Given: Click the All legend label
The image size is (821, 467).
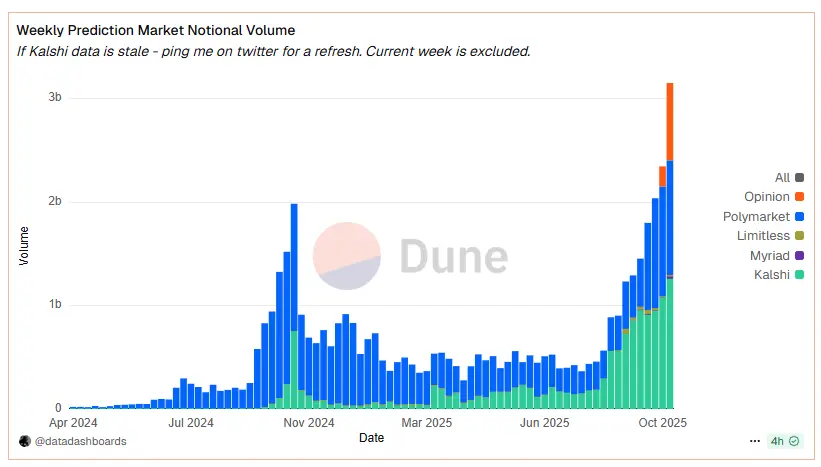Looking at the screenshot, I should (x=782, y=178).
